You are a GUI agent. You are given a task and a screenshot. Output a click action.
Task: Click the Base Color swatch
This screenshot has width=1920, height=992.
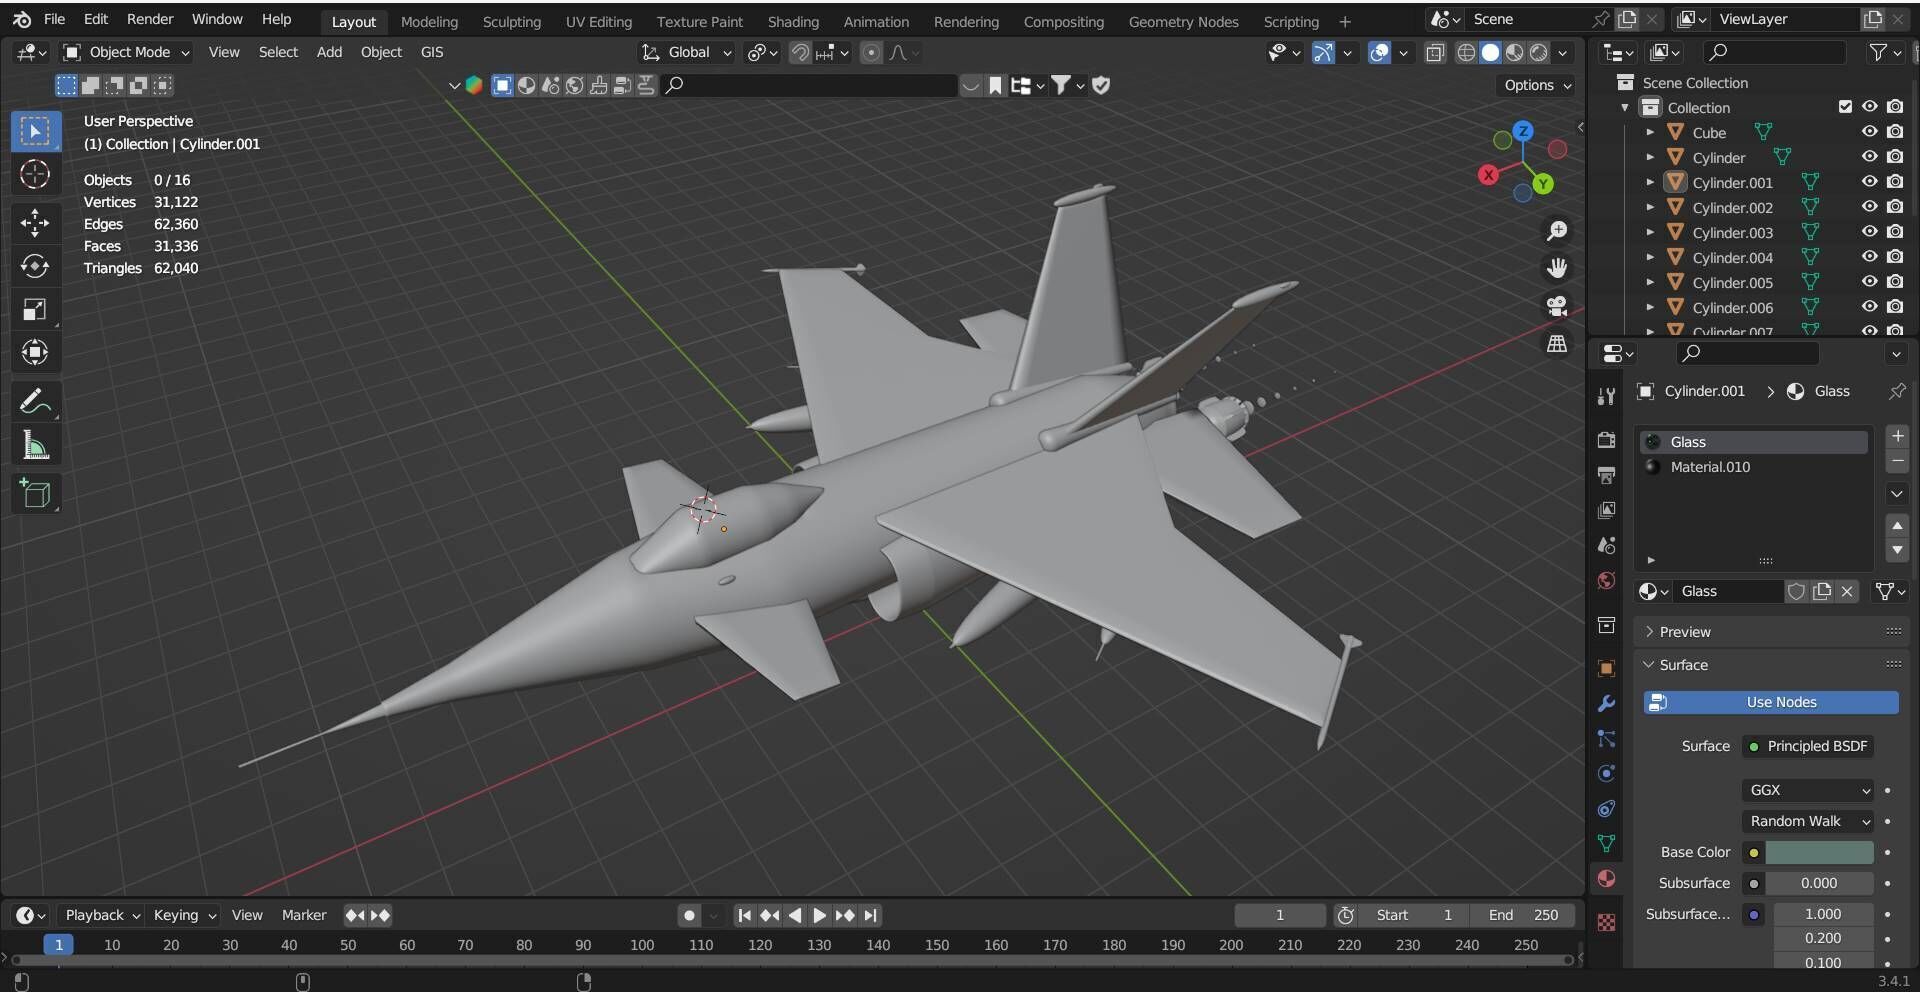(x=1819, y=852)
